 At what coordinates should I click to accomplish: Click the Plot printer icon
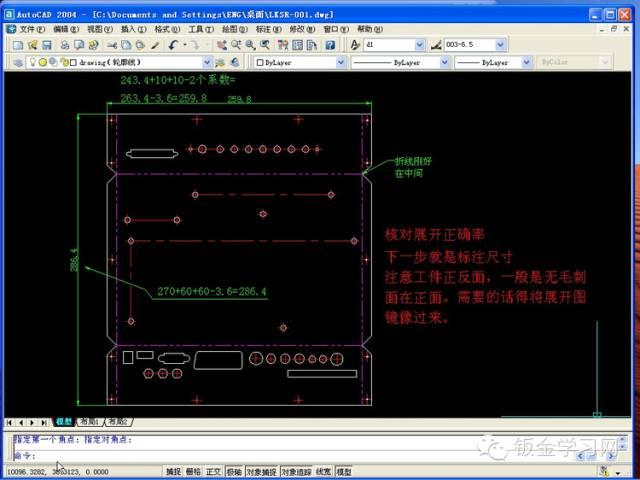pos(65,45)
